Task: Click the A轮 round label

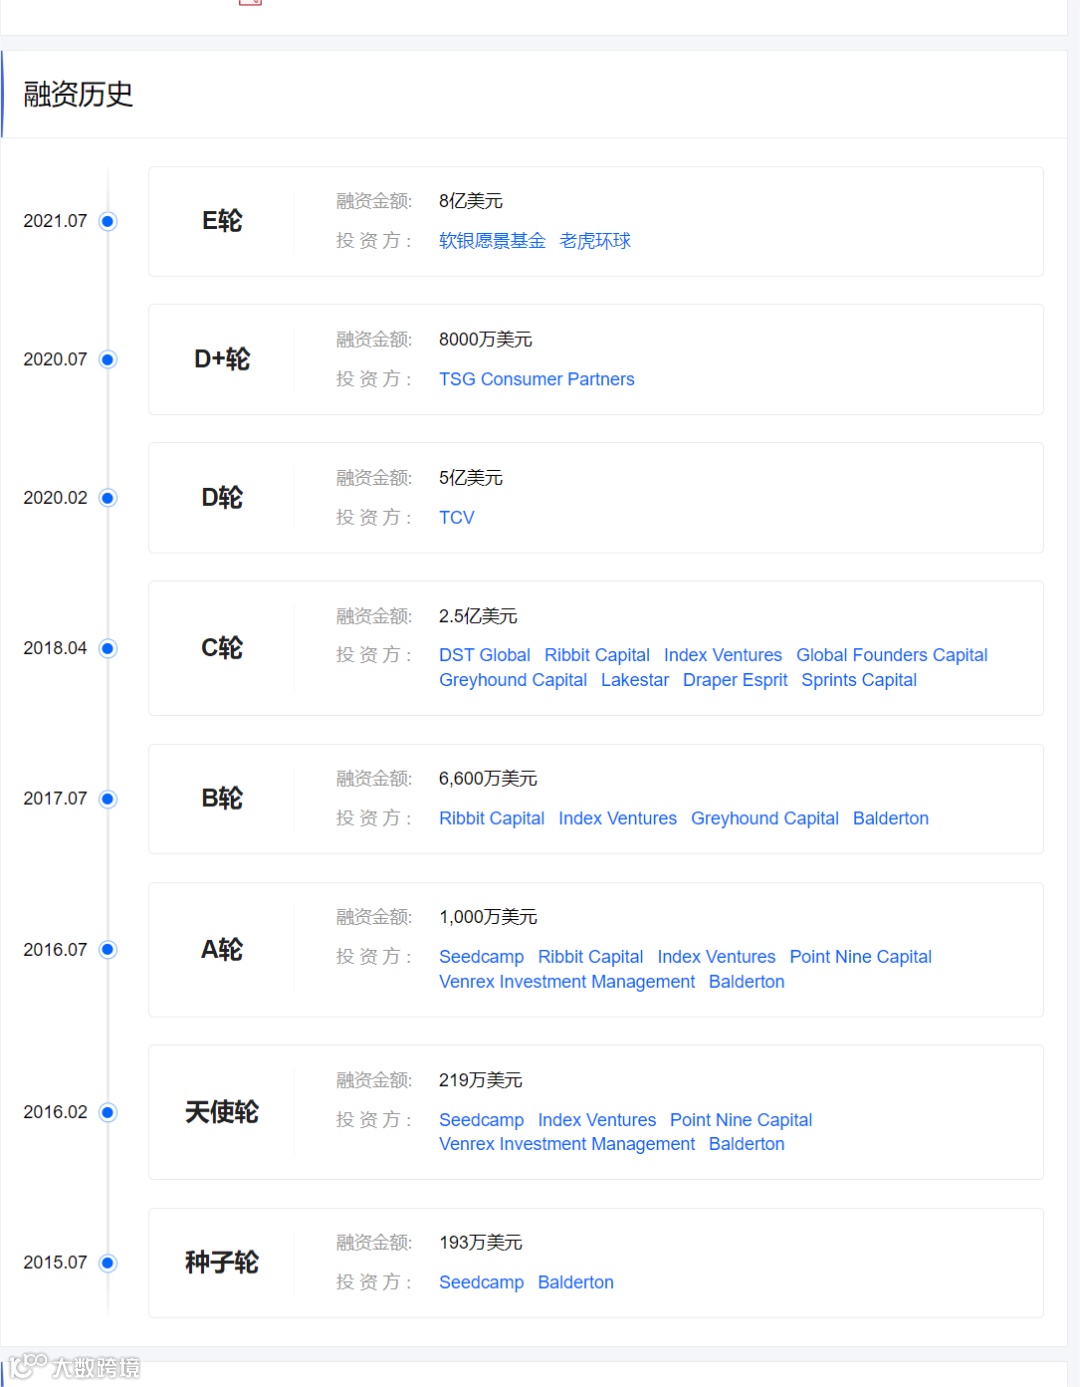Action: (x=222, y=950)
